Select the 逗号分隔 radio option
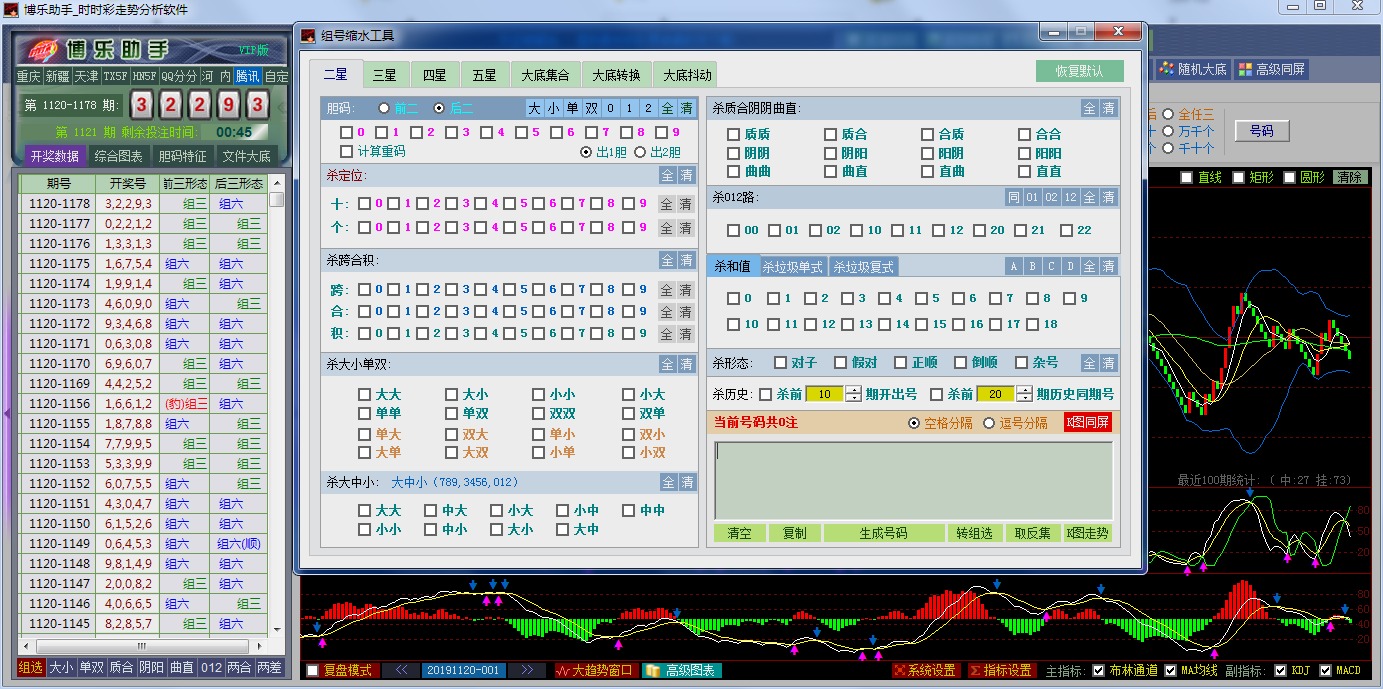The width and height of the screenshot is (1383, 689). (990, 423)
